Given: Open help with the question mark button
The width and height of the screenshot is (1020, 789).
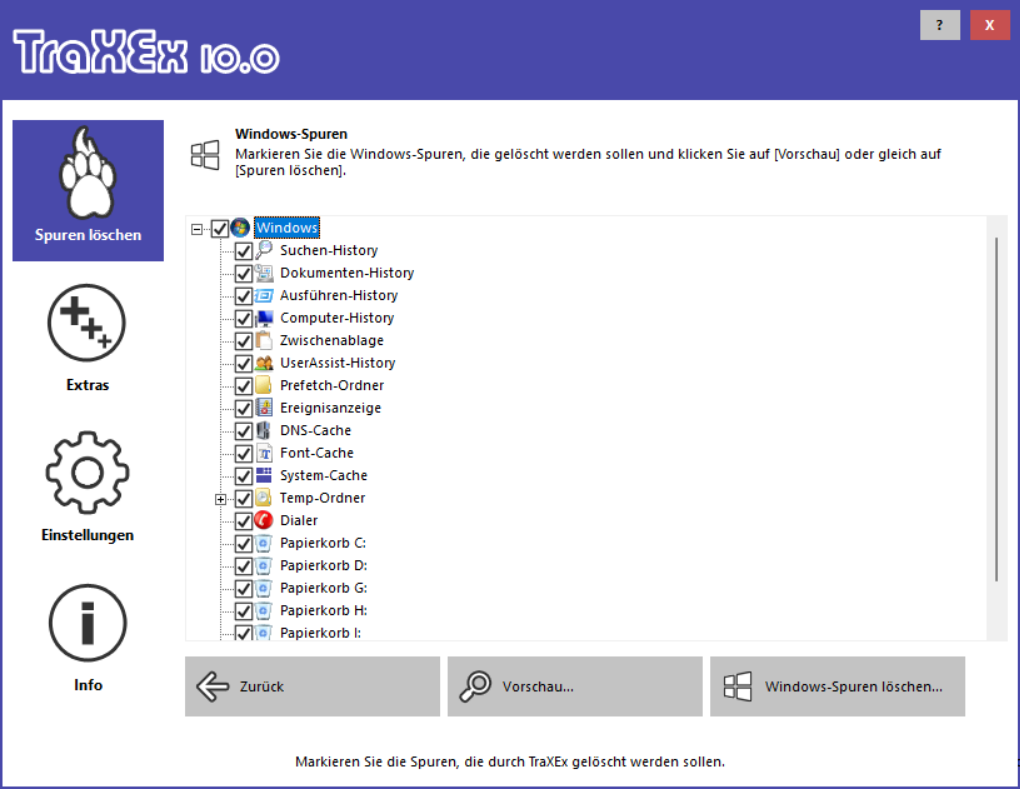Looking at the screenshot, I should 939,25.
